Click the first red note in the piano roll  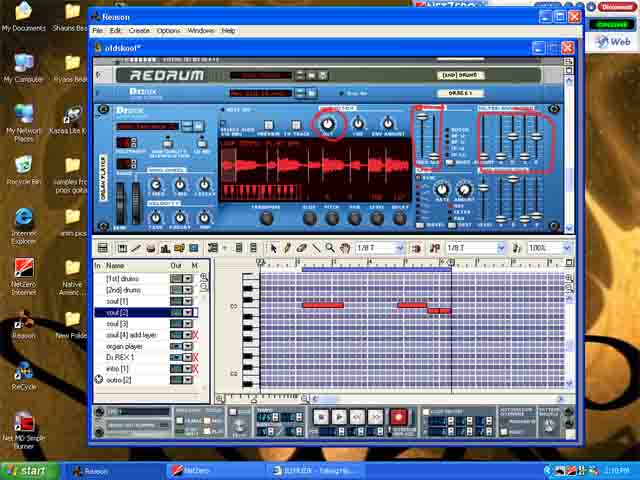[x=323, y=305]
